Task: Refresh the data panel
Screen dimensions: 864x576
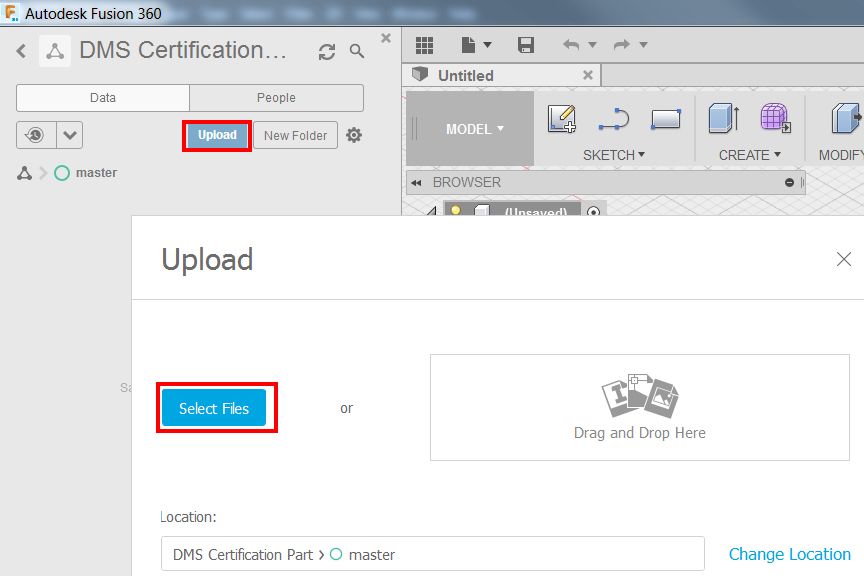Action: point(327,52)
